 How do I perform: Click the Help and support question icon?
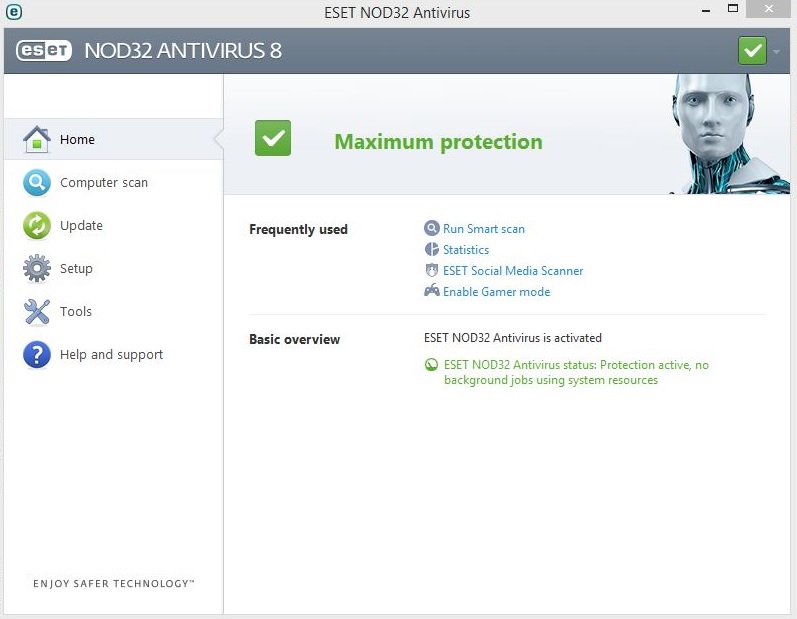[x=37, y=355]
